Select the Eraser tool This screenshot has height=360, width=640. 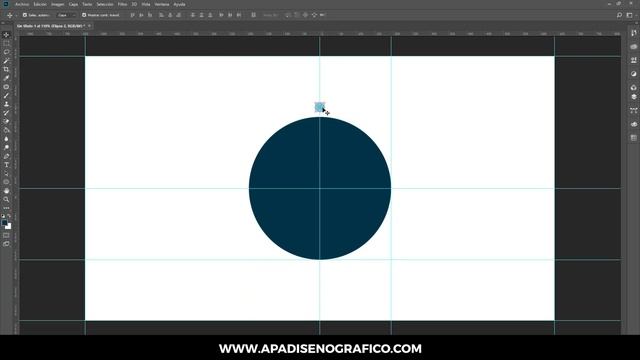click(6, 121)
